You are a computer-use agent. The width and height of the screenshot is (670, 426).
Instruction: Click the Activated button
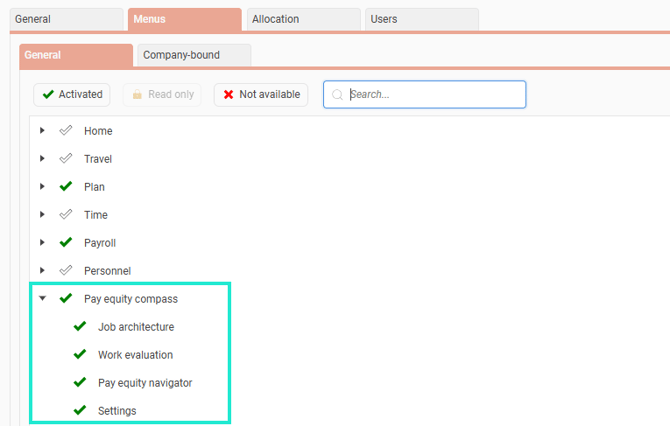click(72, 94)
